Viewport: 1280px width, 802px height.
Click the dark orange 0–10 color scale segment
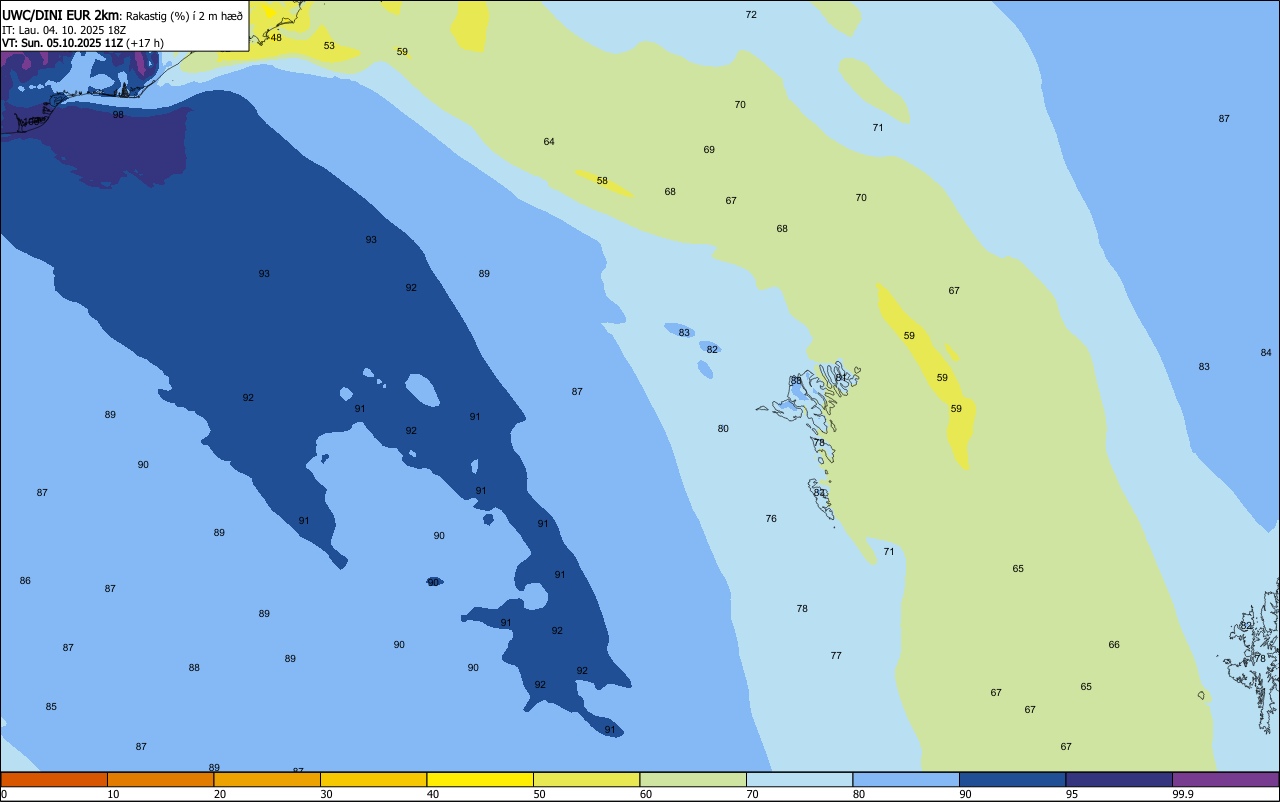54,779
